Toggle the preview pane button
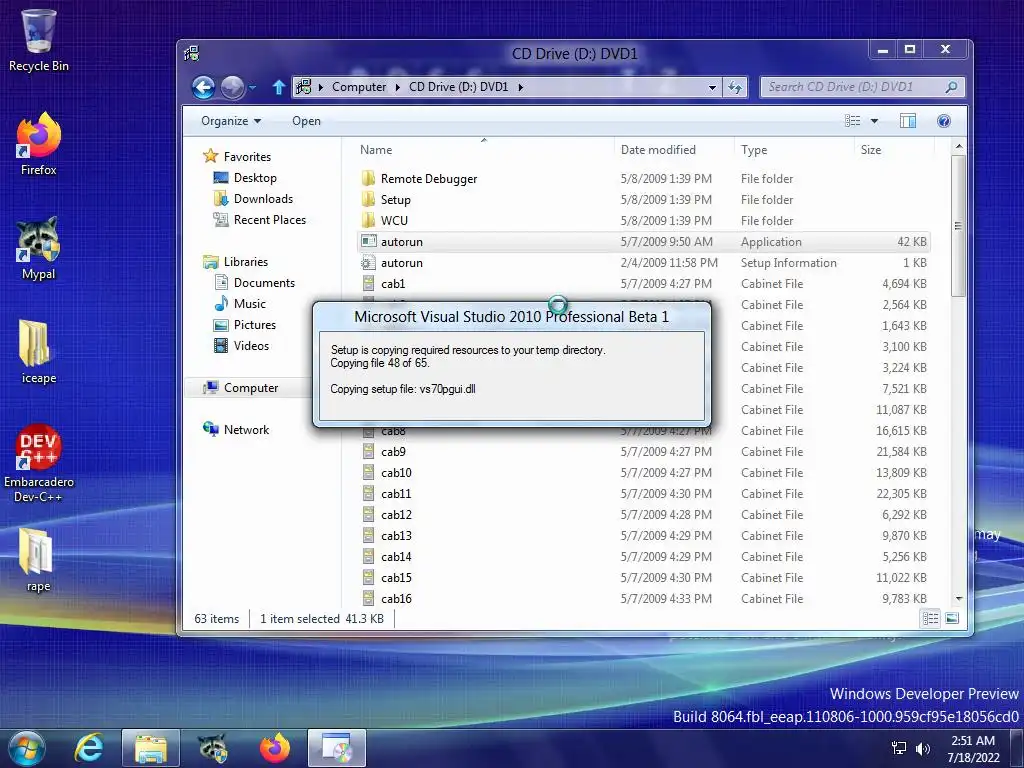This screenshot has height=768, width=1024. pyautogui.click(x=908, y=121)
